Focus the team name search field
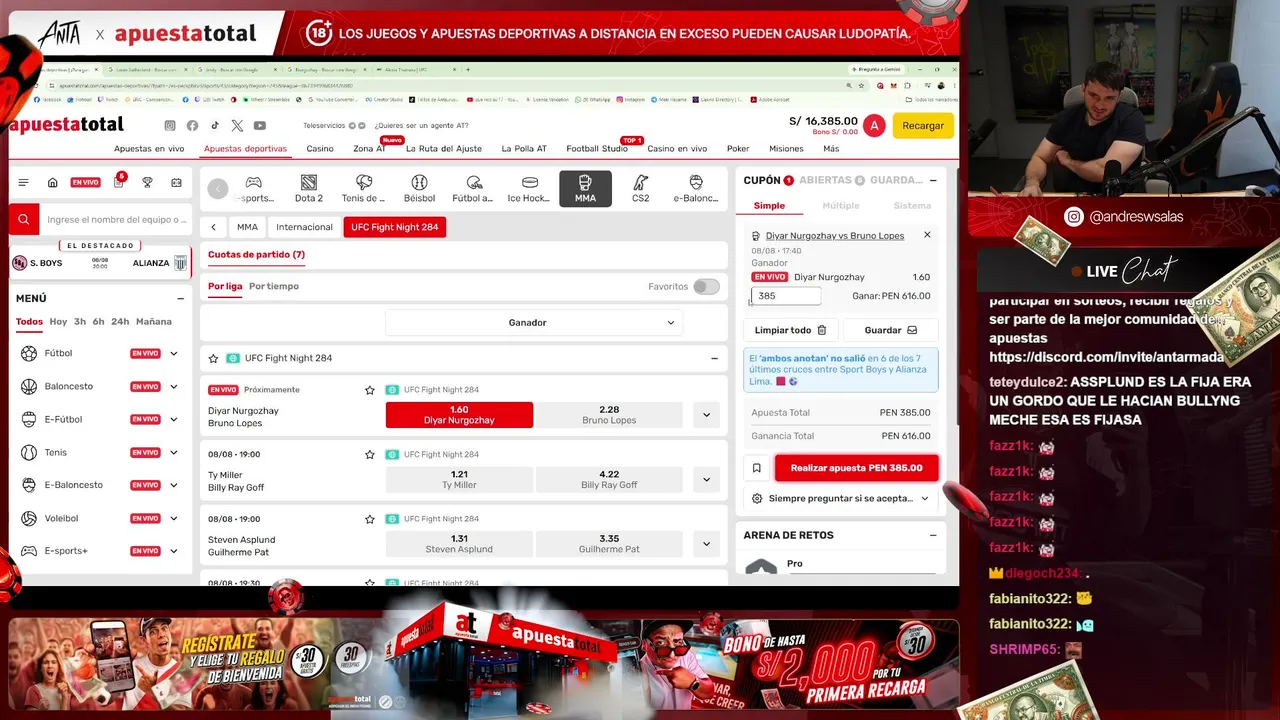Image resolution: width=1280 pixels, height=720 pixels. point(116,219)
